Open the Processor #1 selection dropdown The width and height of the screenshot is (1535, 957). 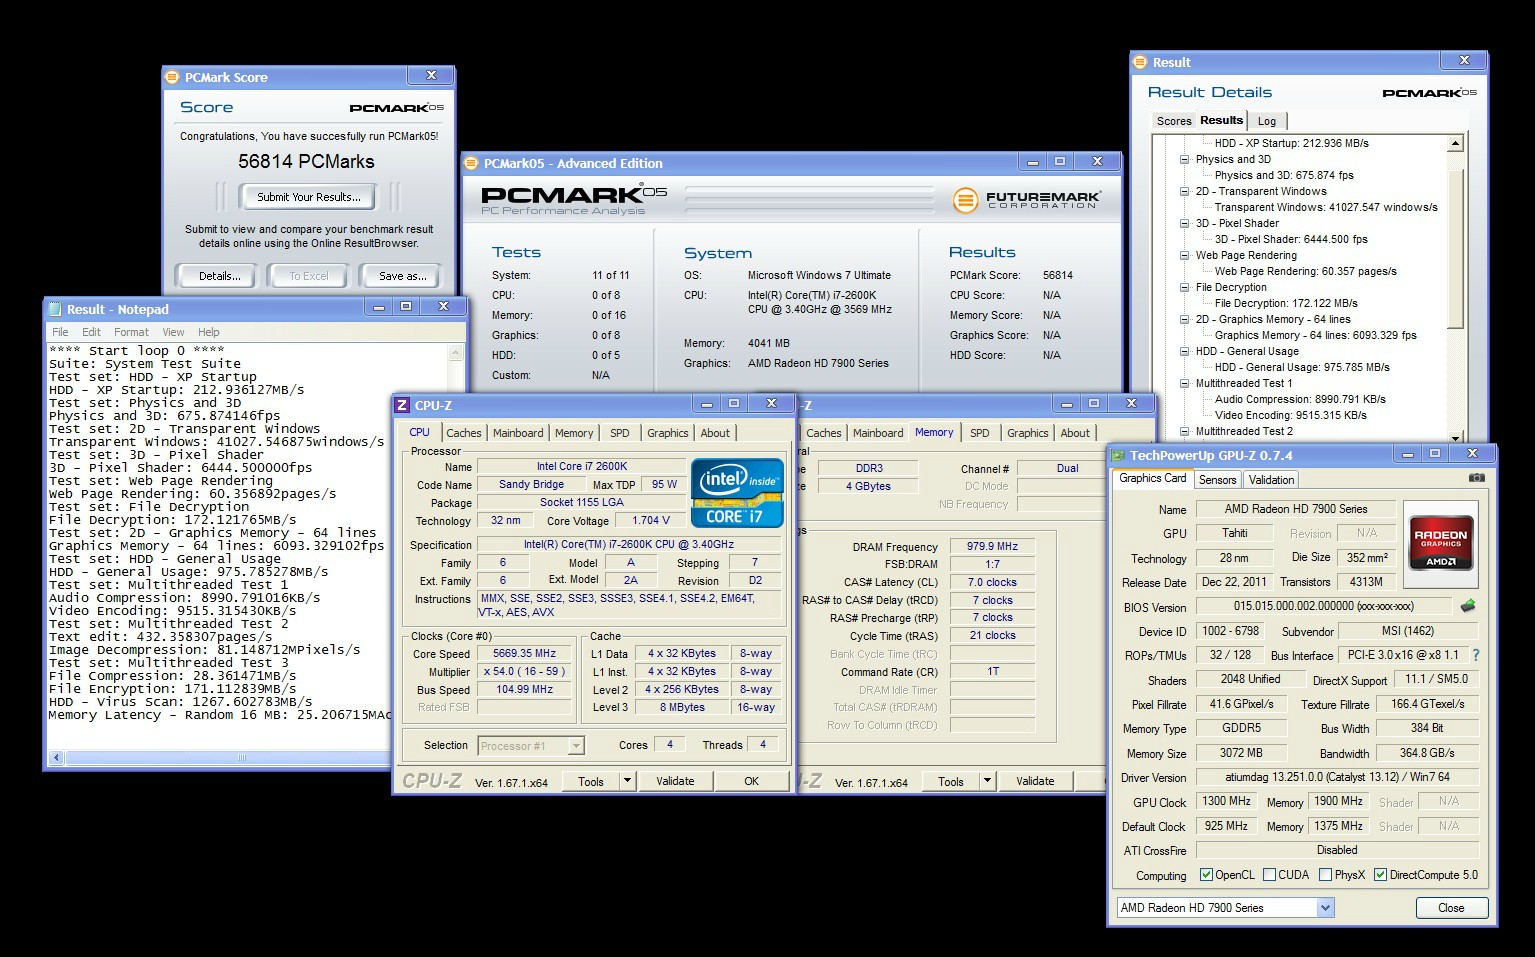point(576,746)
